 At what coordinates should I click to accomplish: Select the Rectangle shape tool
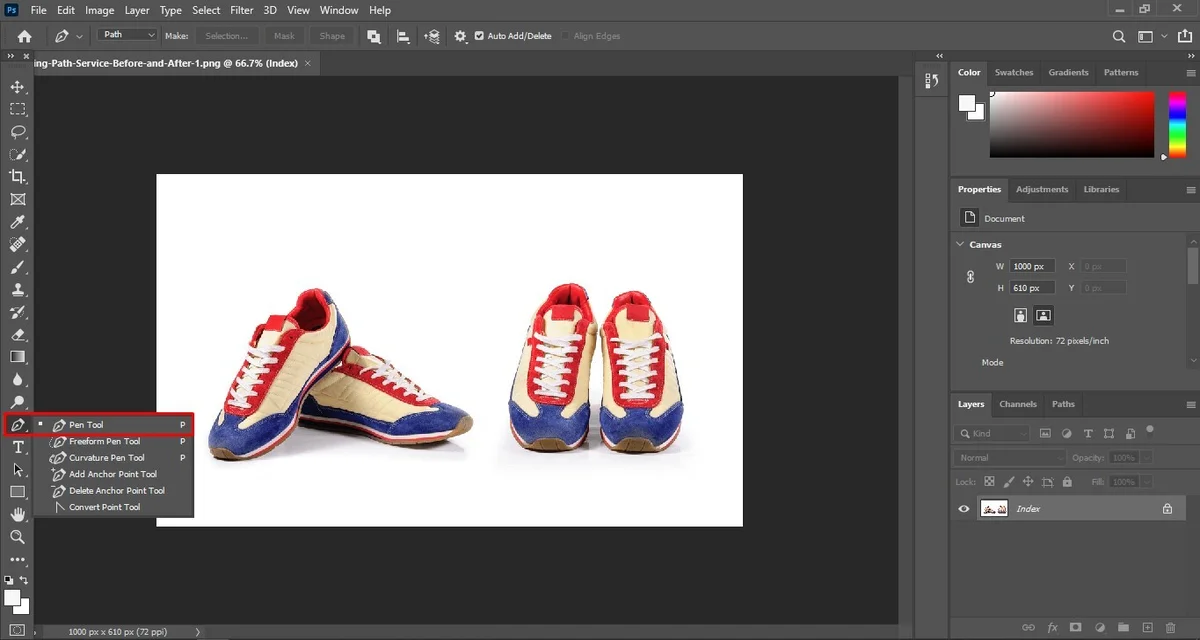coord(17,492)
